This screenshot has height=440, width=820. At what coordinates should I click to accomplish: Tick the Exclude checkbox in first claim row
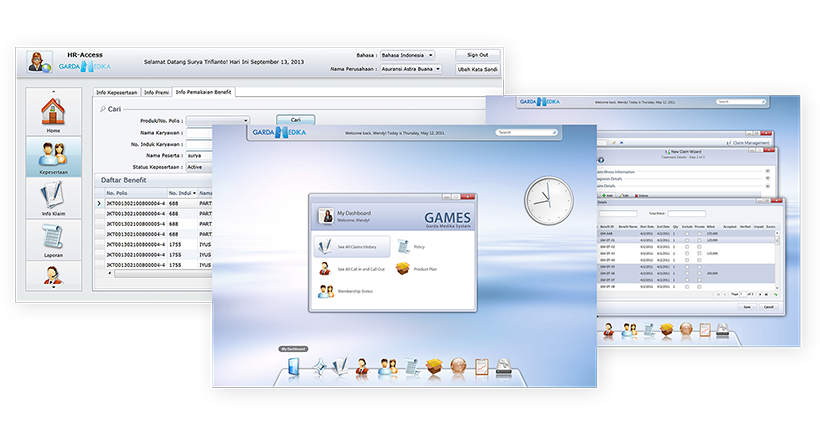click(x=687, y=233)
